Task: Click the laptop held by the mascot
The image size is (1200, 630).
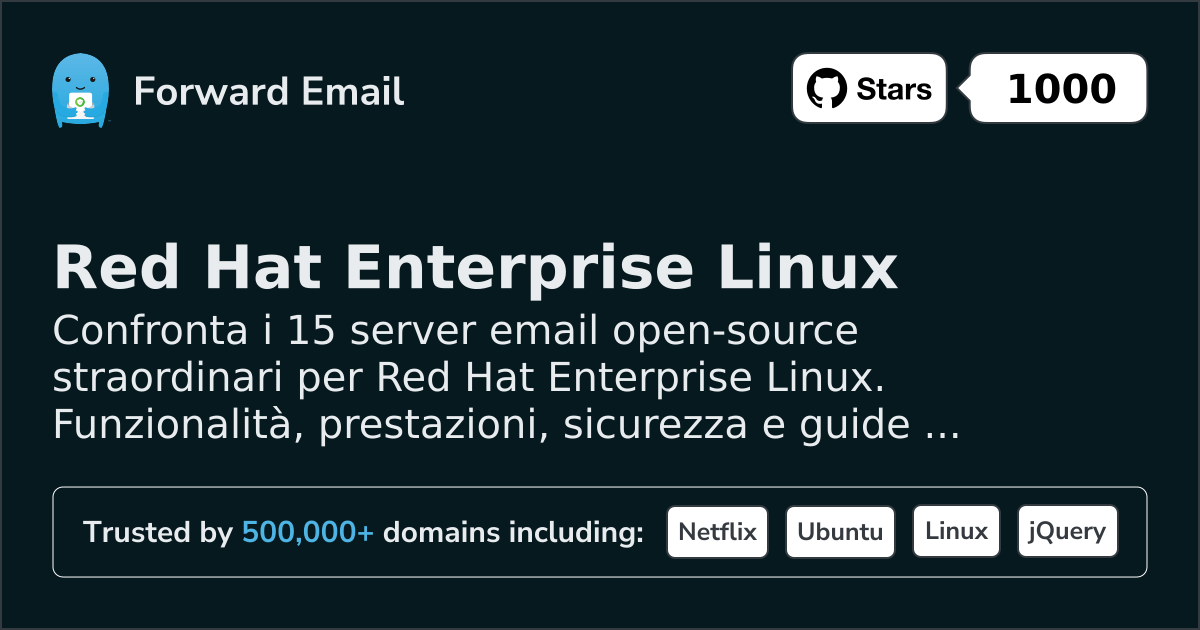Action: tap(79, 103)
